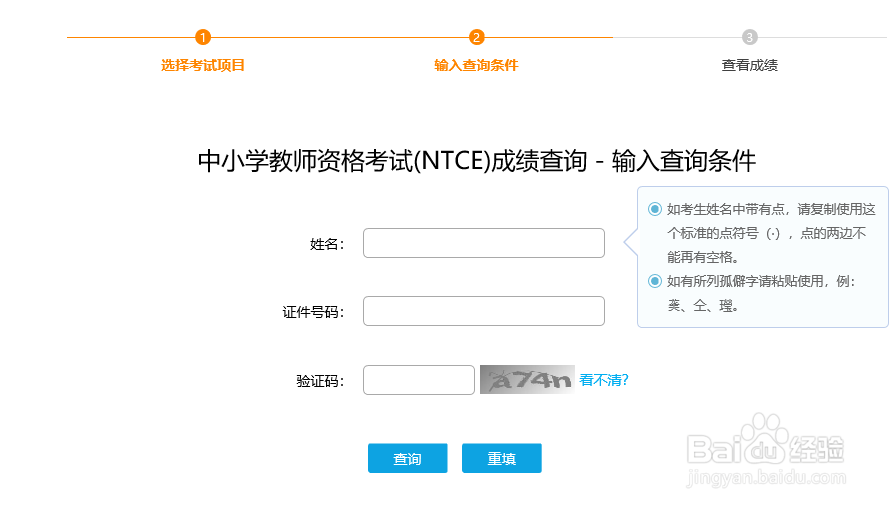This screenshot has width=895, height=508.
Task: Click step 3 gray circle icon
Action: click(749, 37)
